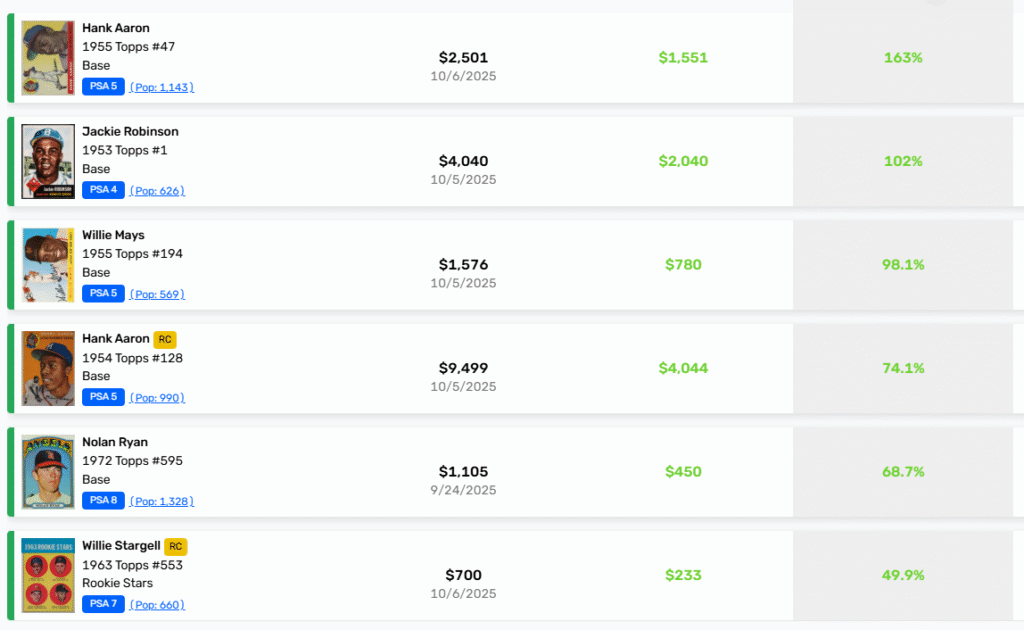Click the PSA 8 badge for Nolan Ryan
Screen dimensions: 1024x630
point(103,501)
